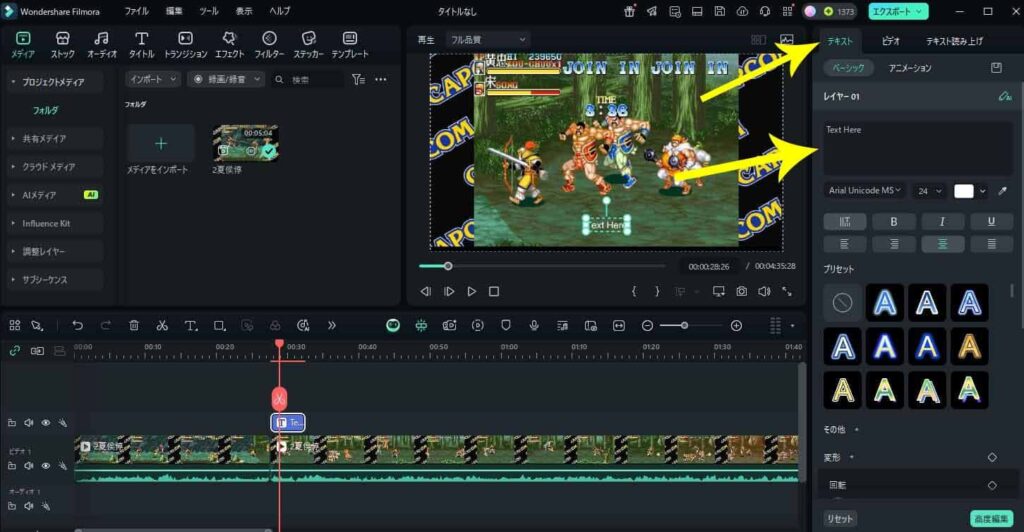This screenshot has height=532, width=1024.
Task: Switch to the アニメーション sub-tab
Action: (x=910, y=68)
